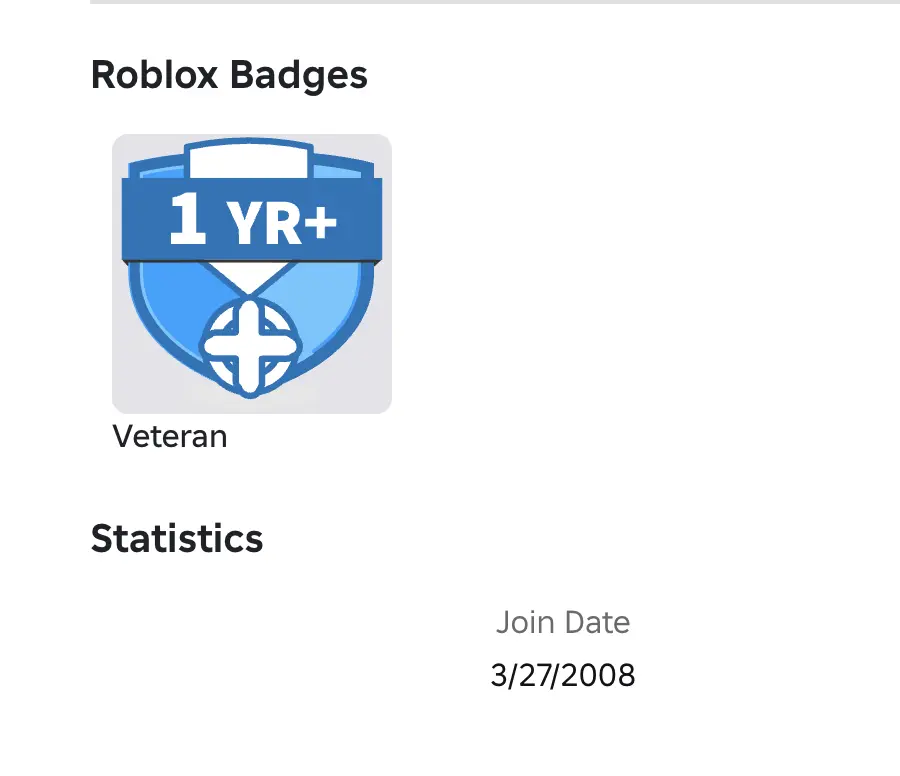Select the white cross emblem on the badge
The image size is (900, 776).
(250, 345)
